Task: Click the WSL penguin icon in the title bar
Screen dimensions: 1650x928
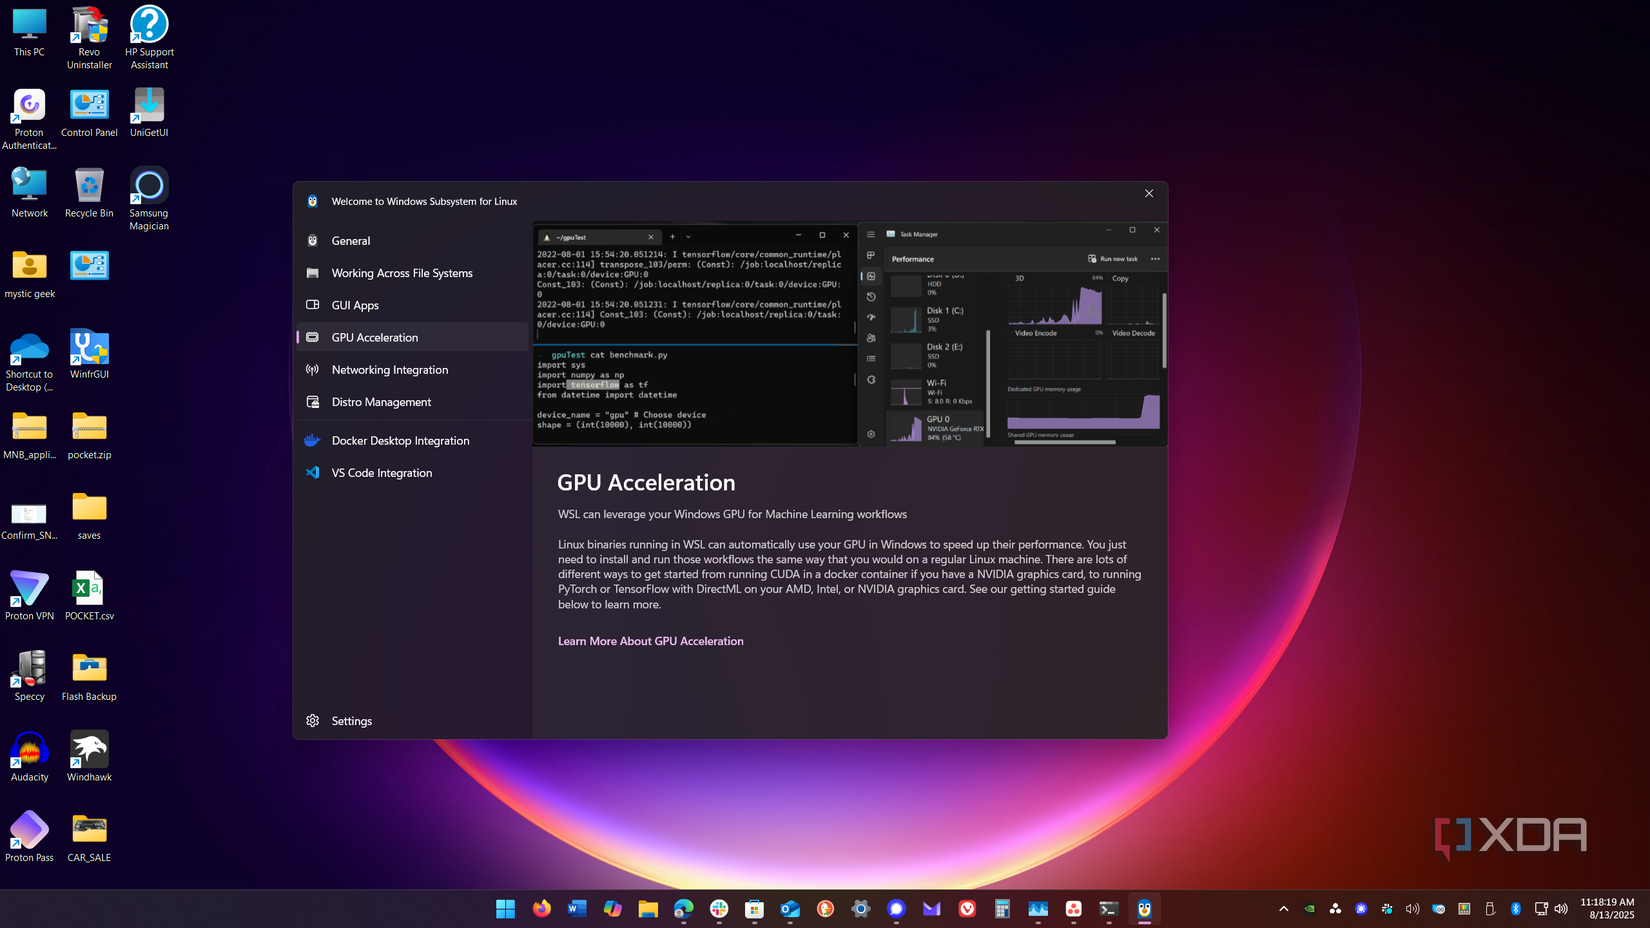Action: [x=313, y=201]
